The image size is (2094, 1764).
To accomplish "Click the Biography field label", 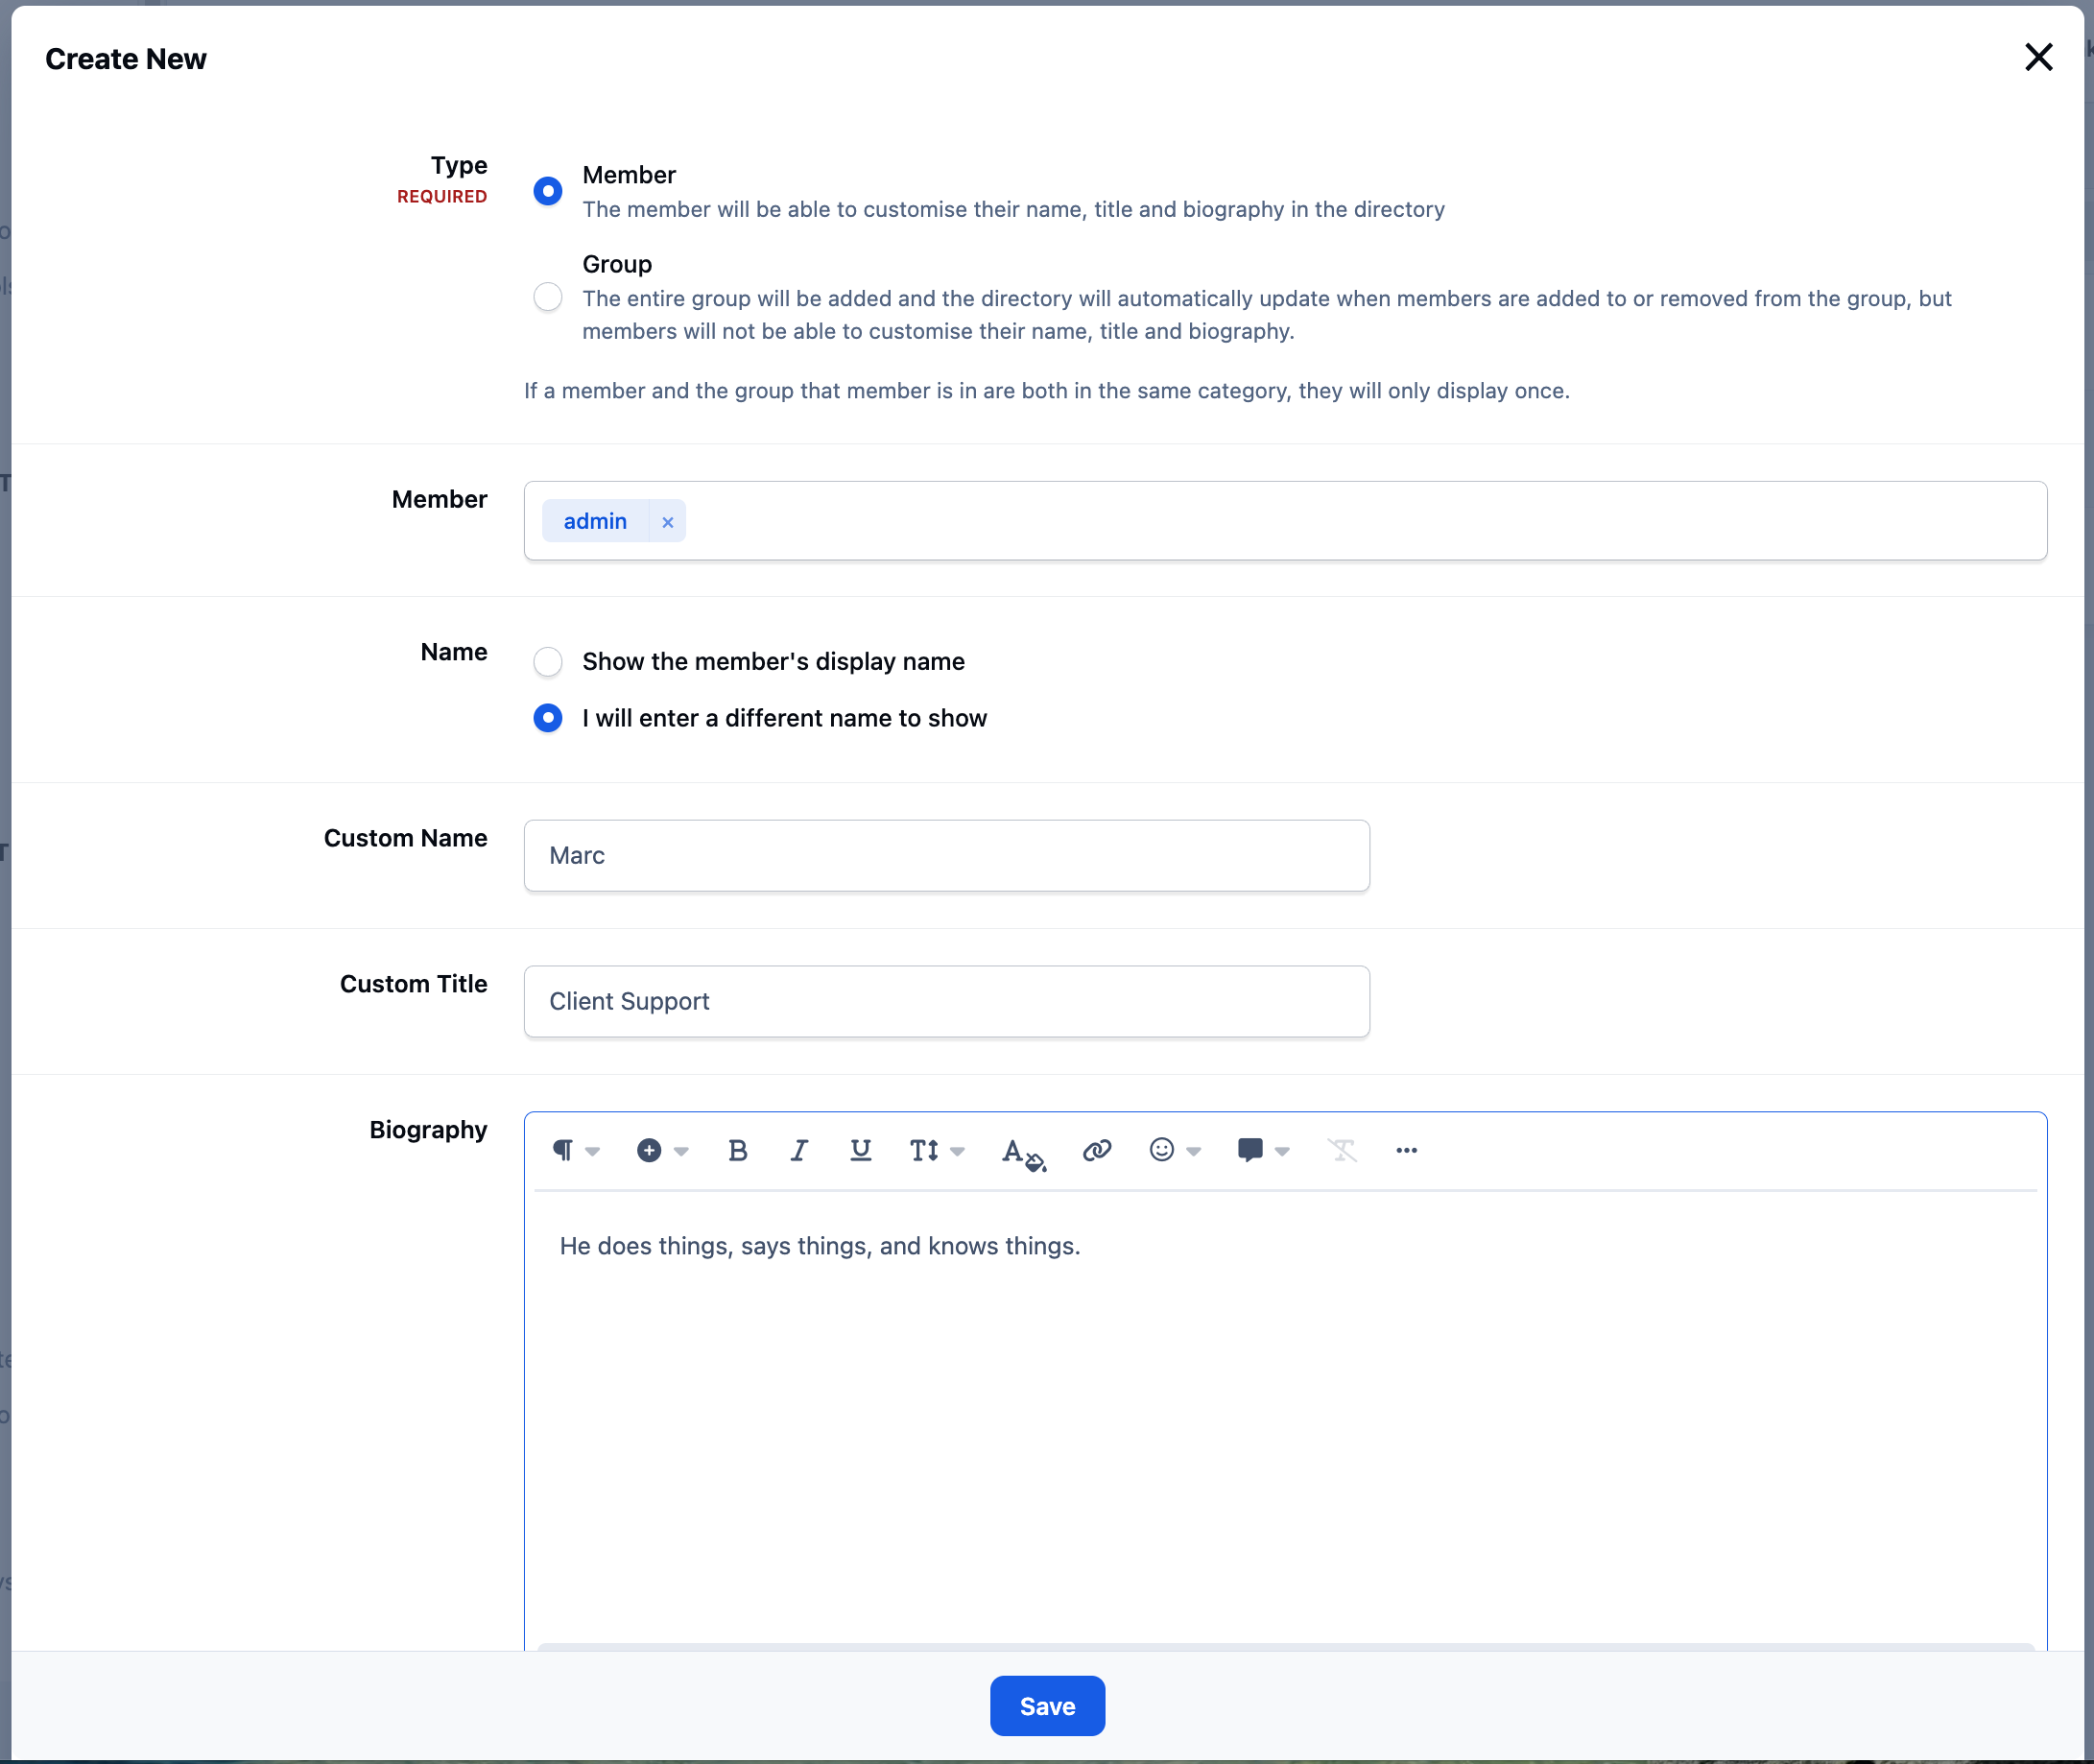I will pos(428,1130).
